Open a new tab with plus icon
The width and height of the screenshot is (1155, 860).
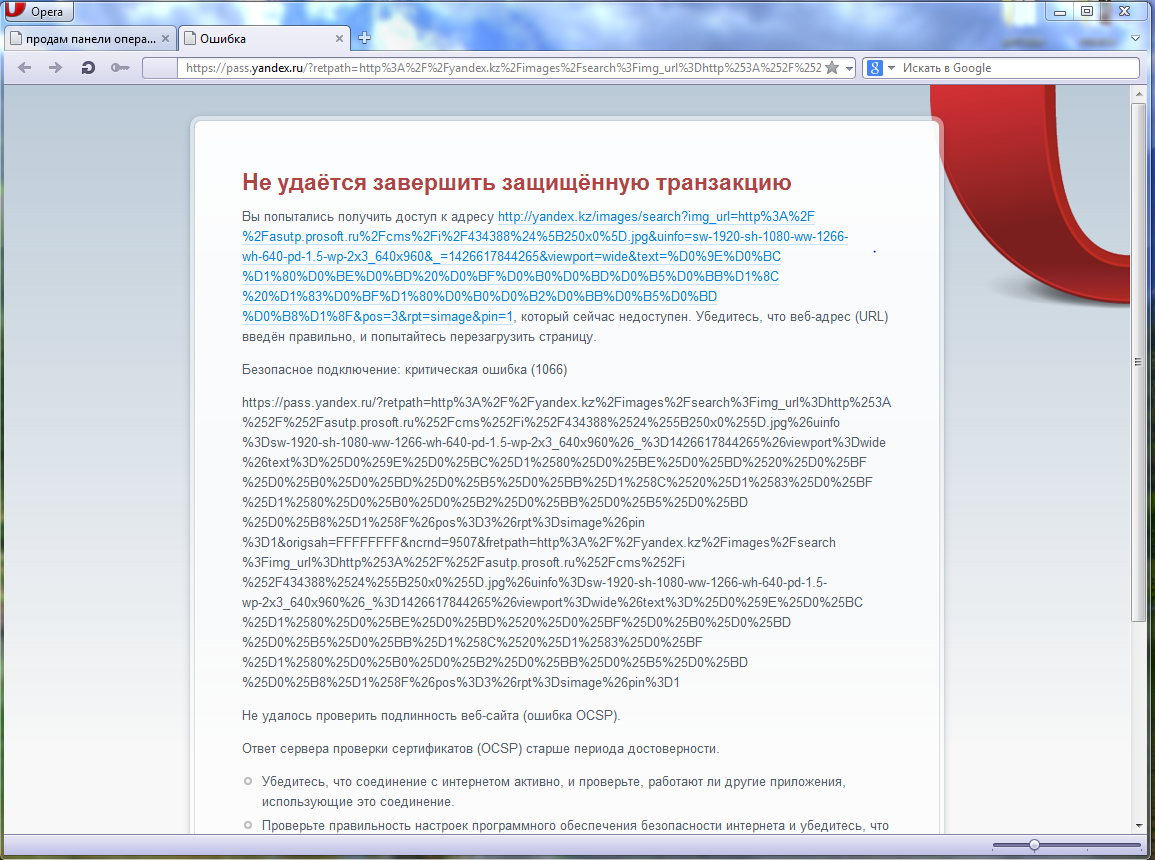pos(364,38)
